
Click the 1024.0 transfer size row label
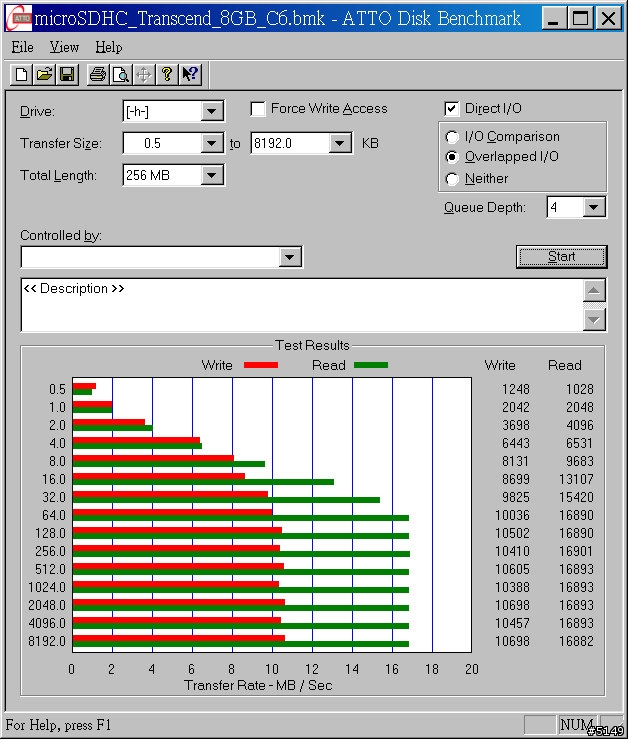point(47,587)
